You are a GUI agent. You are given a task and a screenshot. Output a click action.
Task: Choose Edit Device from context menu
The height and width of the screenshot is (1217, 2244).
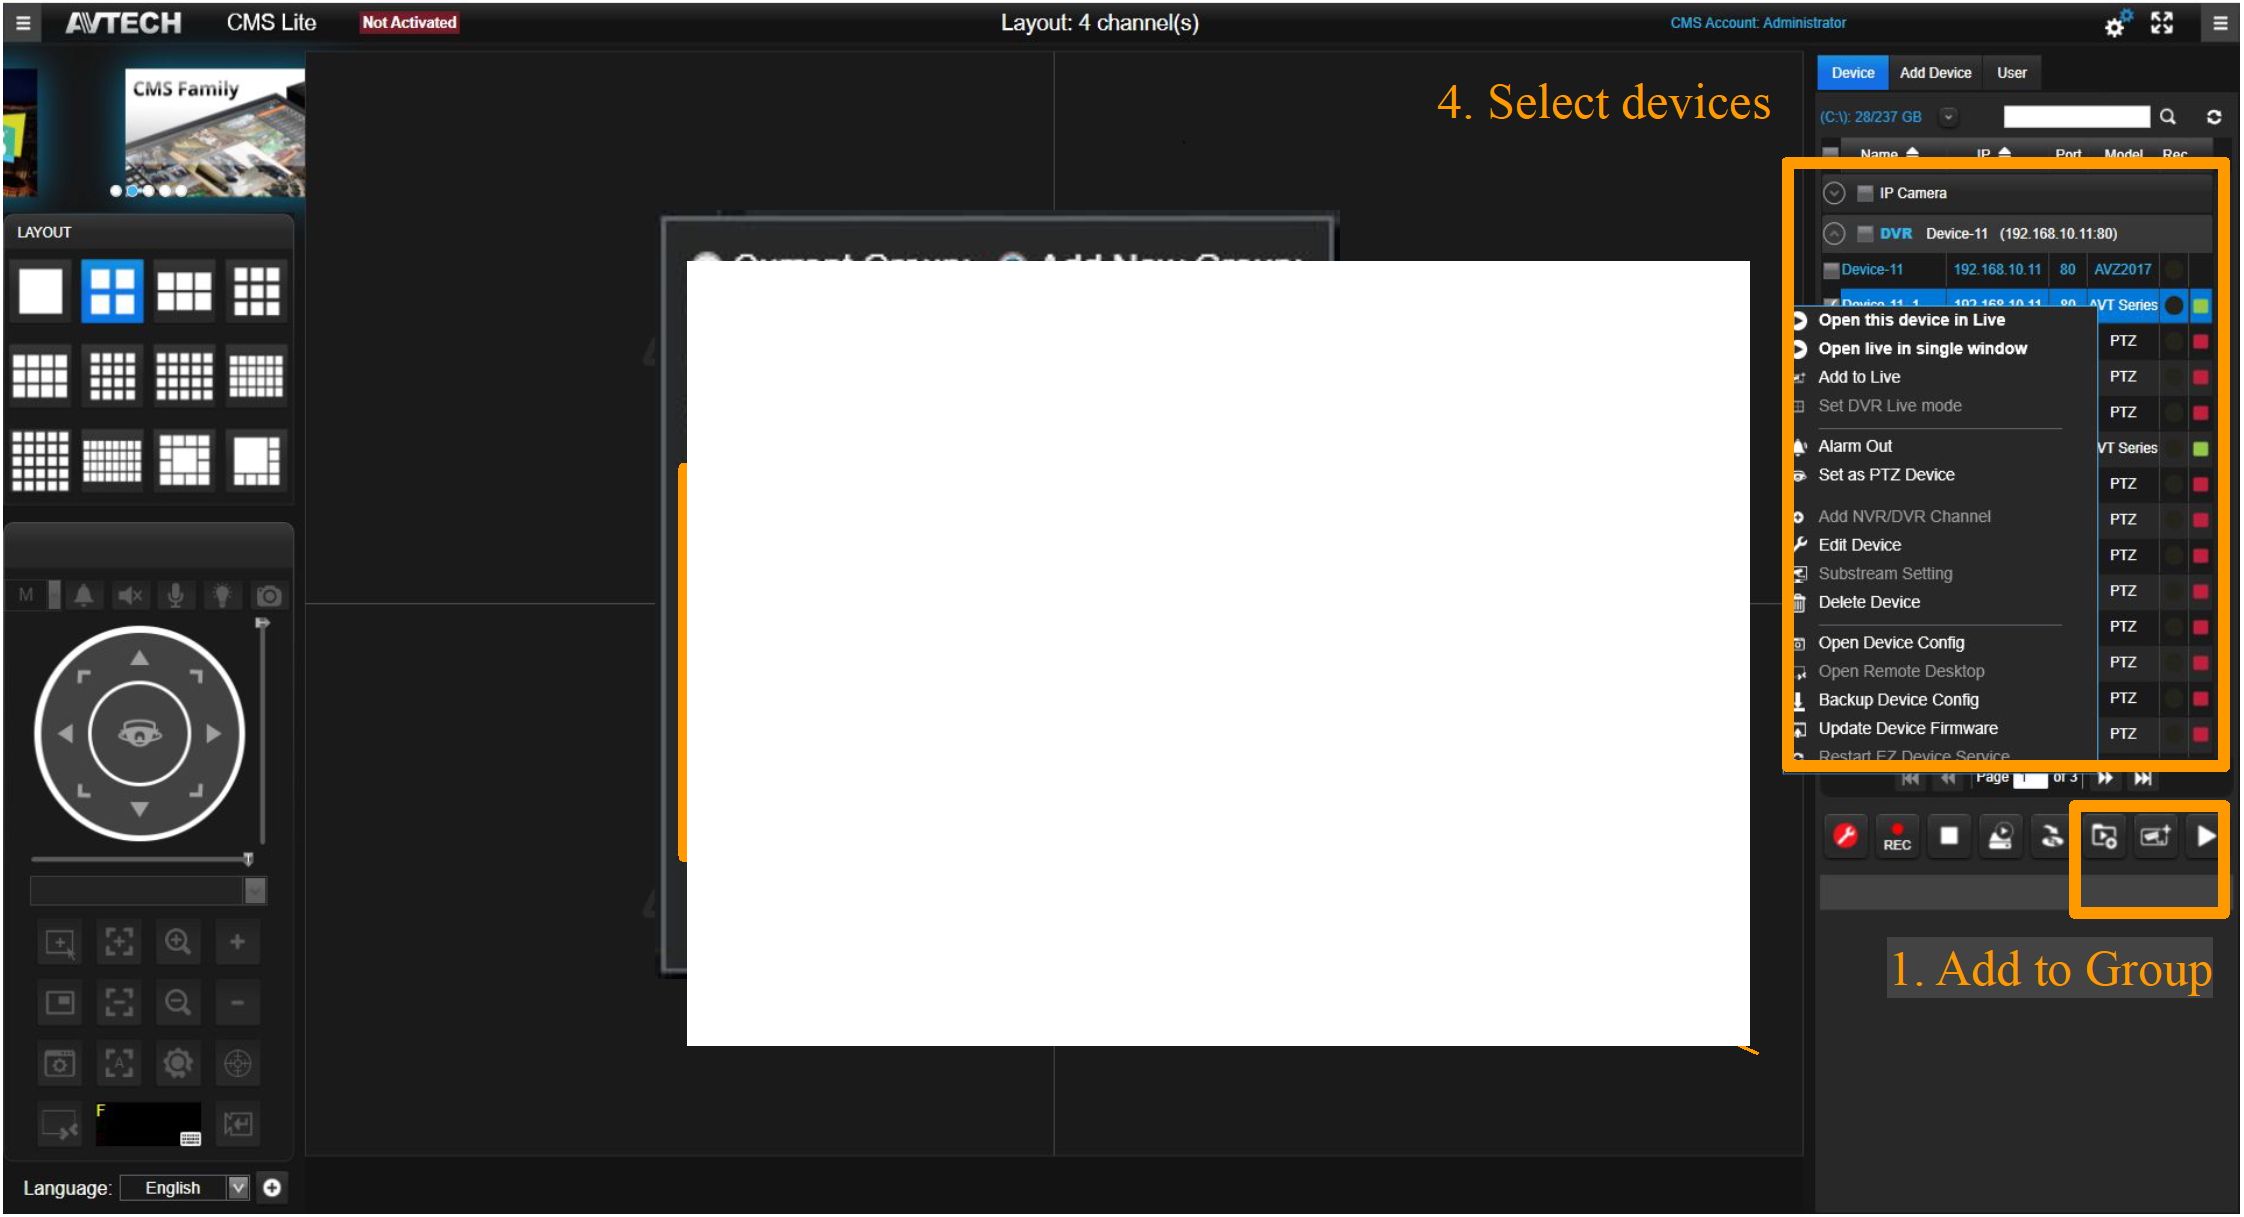click(x=1859, y=545)
